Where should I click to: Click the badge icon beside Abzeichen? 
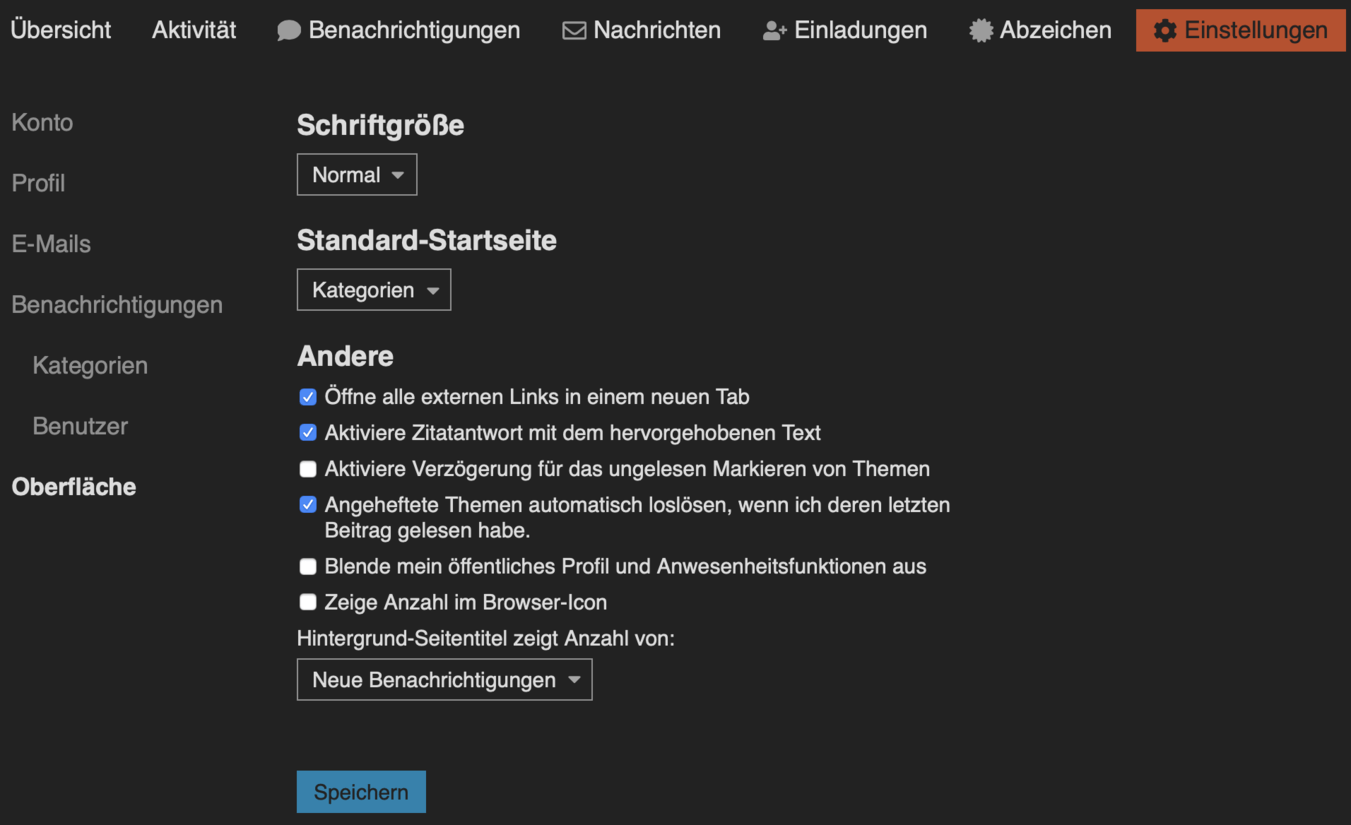(x=981, y=31)
